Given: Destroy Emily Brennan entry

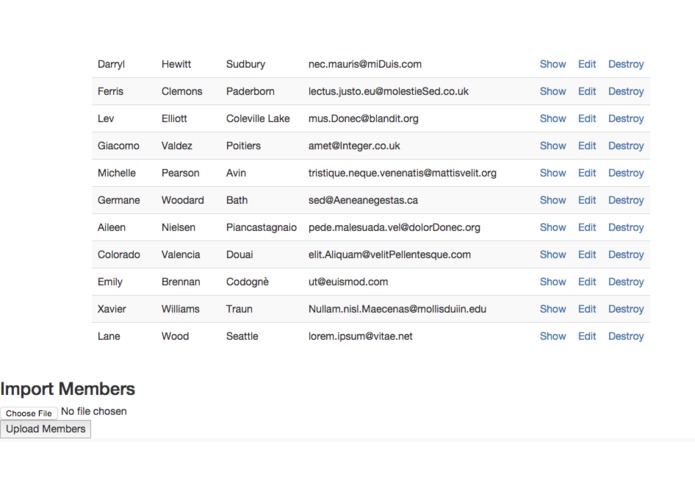Looking at the screenshot, I should (626, 282).
